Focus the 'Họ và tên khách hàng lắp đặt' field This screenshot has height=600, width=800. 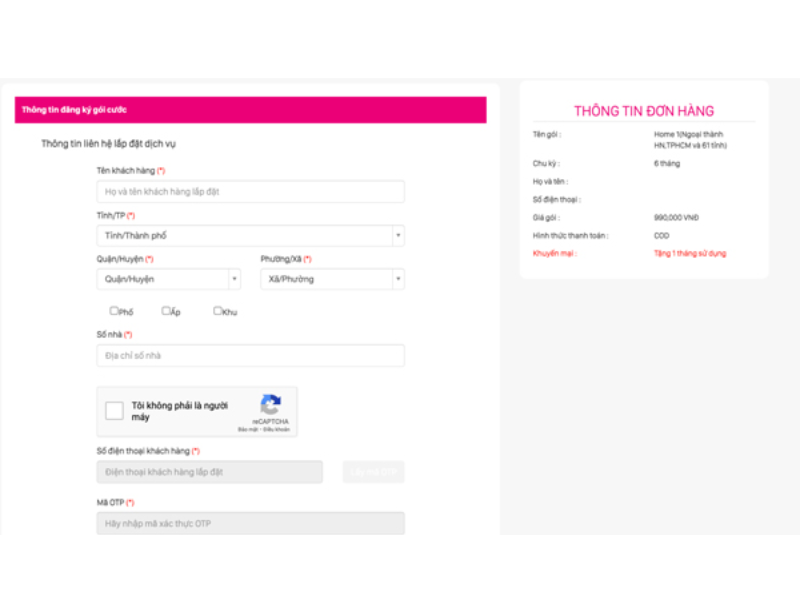point(250,191)
